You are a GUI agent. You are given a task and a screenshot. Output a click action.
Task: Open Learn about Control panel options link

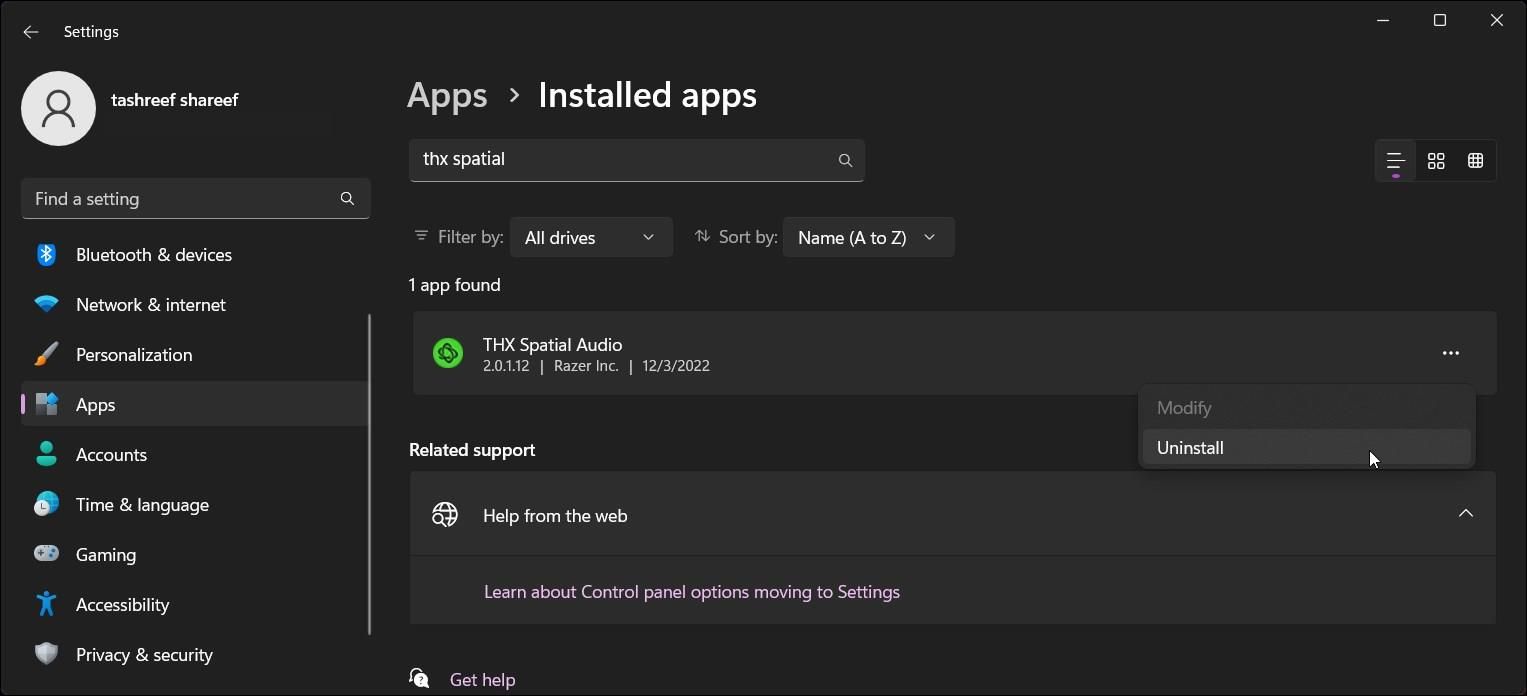pyautogui.click(x=692, y=592)
